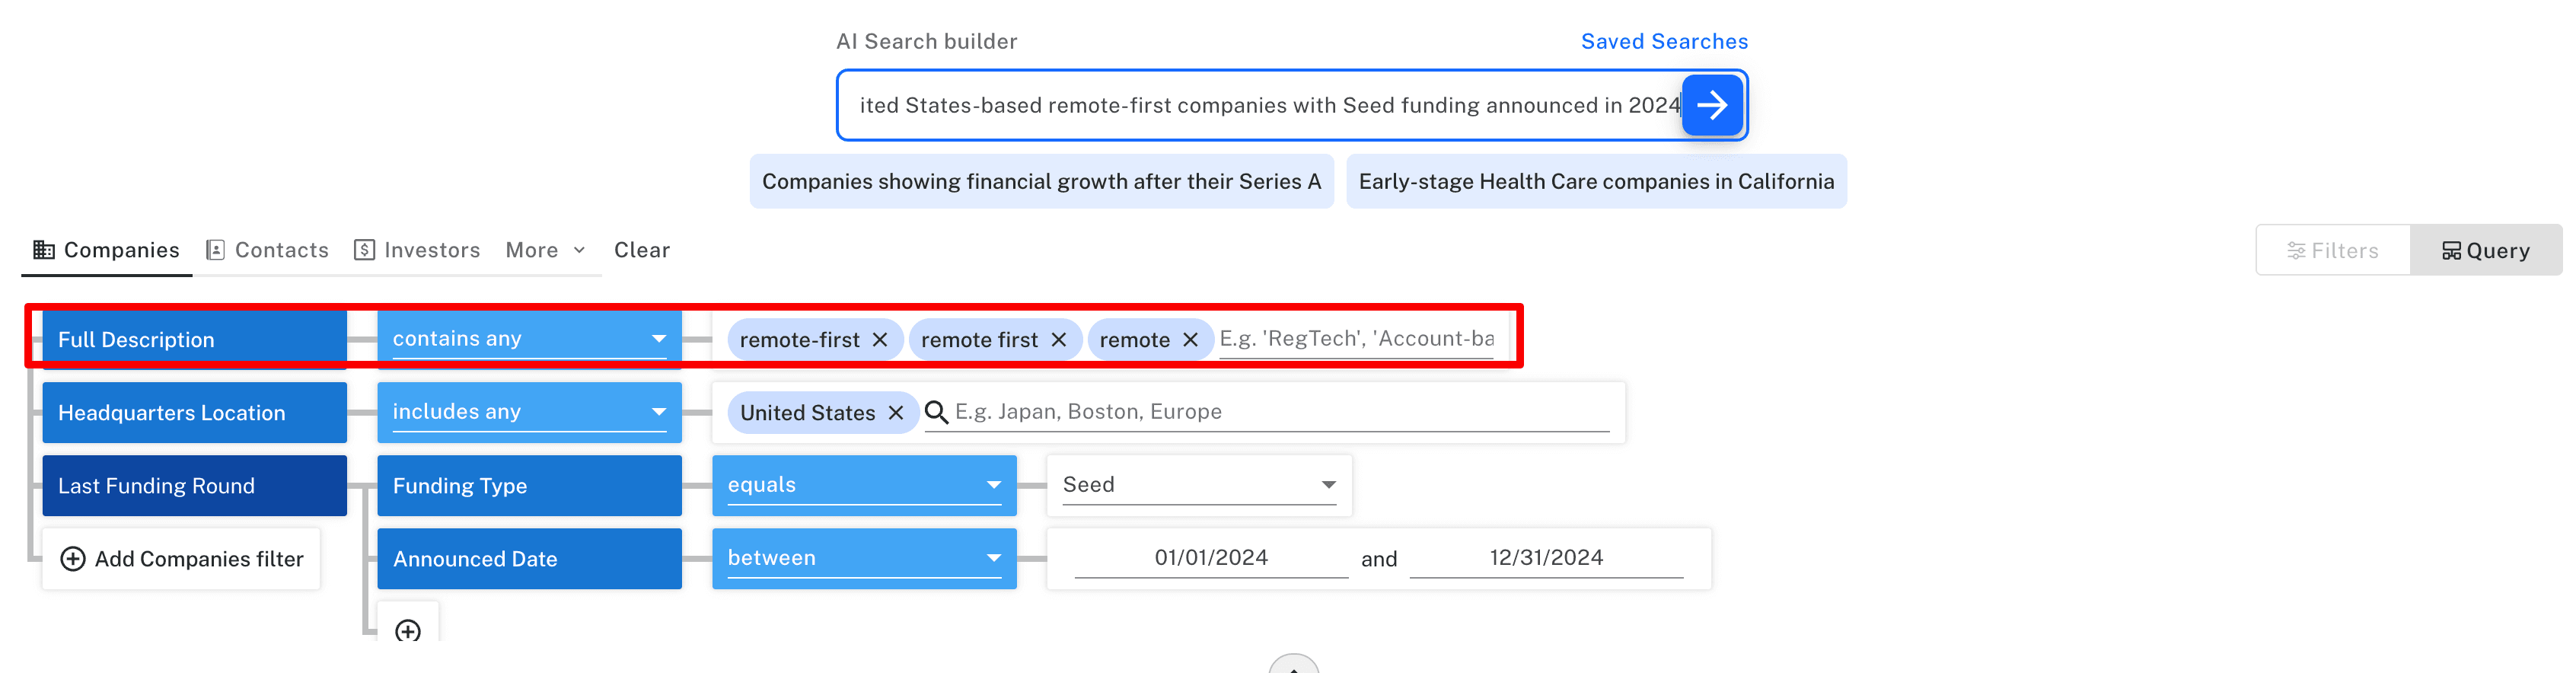This screenshot has width=2576, height=673.
Task: Remove the 'remote-first' keyword chip
Action: point(880,339)
